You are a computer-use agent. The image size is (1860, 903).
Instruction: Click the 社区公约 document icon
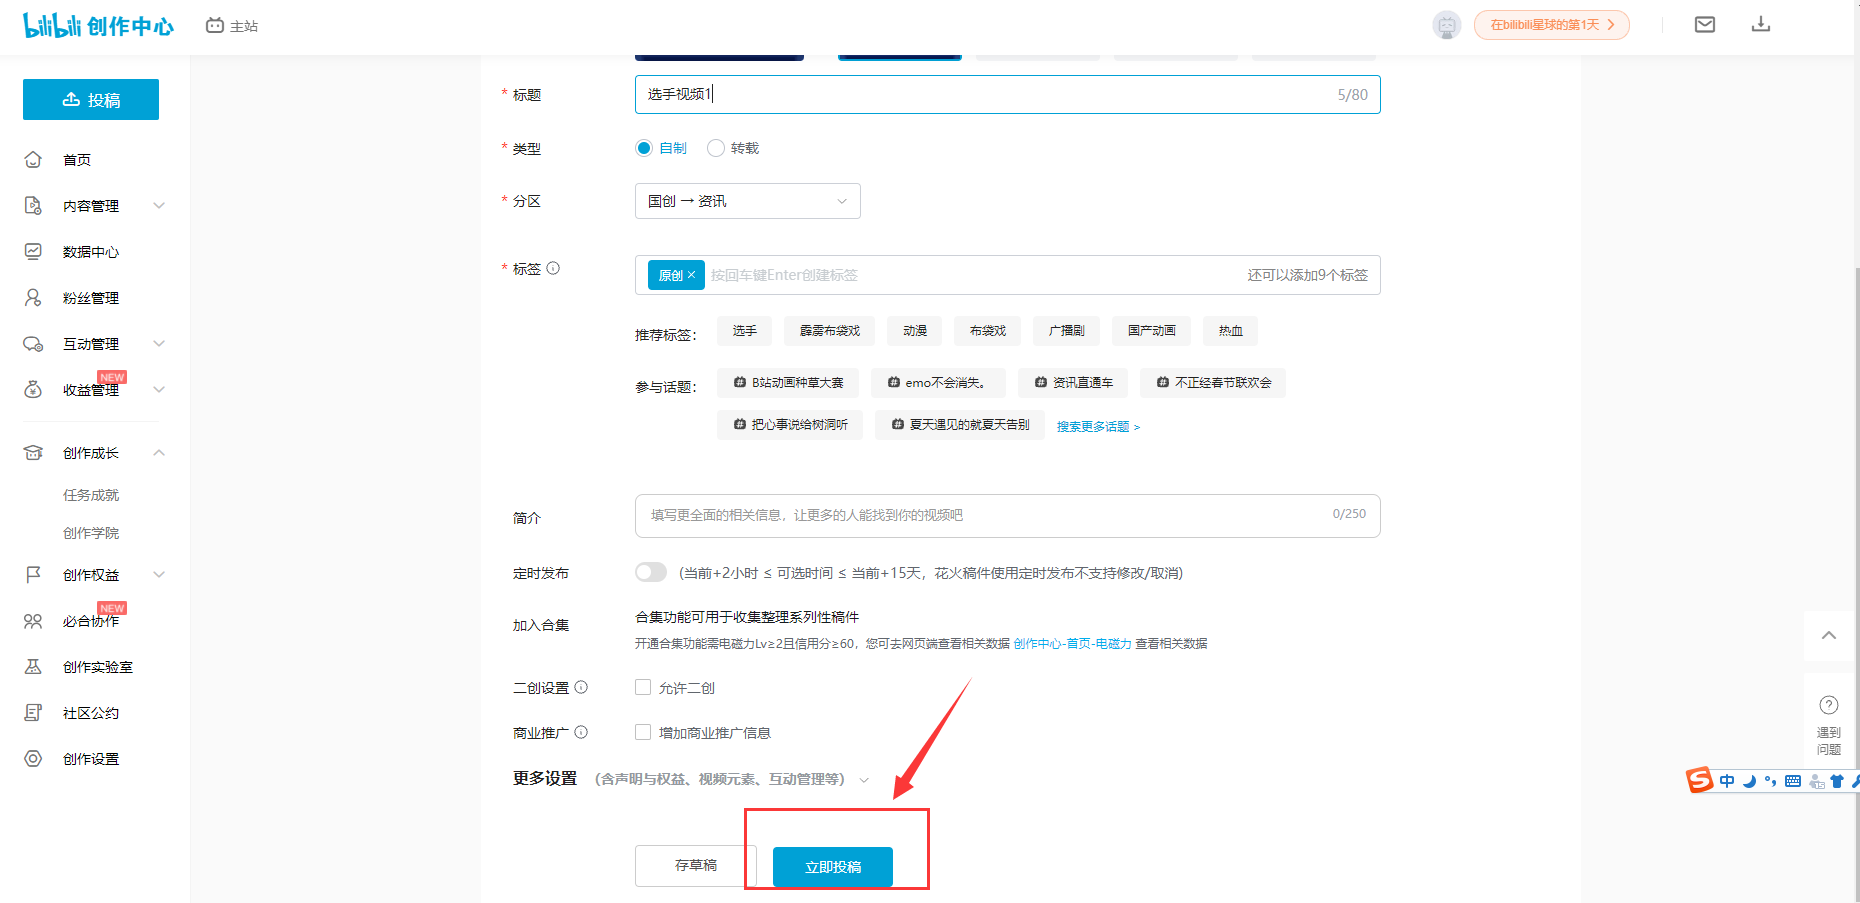(x=33, y=713)
